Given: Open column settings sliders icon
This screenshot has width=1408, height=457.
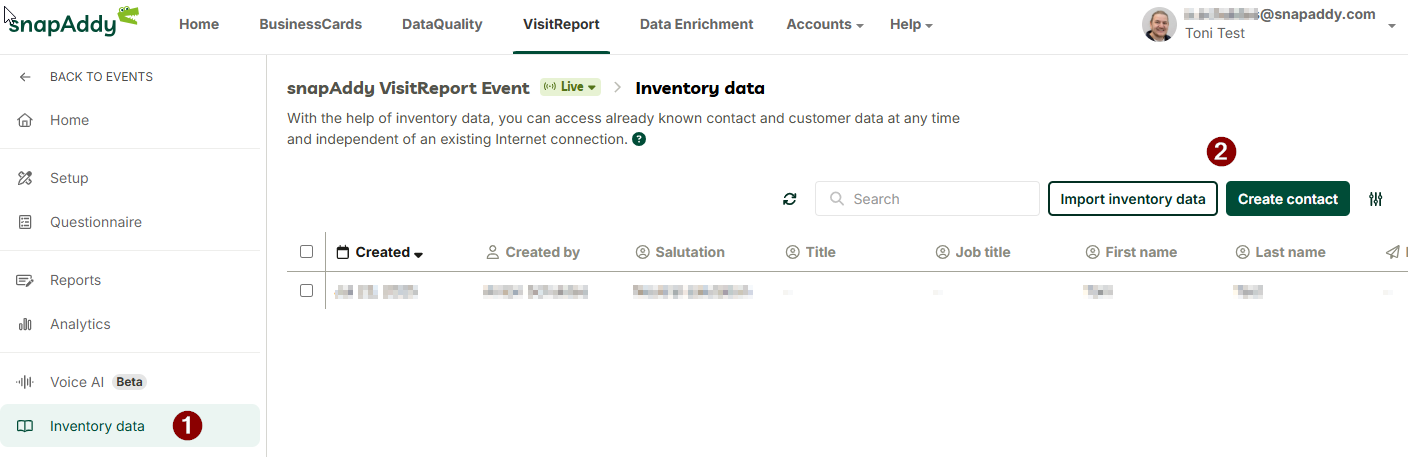Looking at the screenshot, I should tap(1376, 199).
